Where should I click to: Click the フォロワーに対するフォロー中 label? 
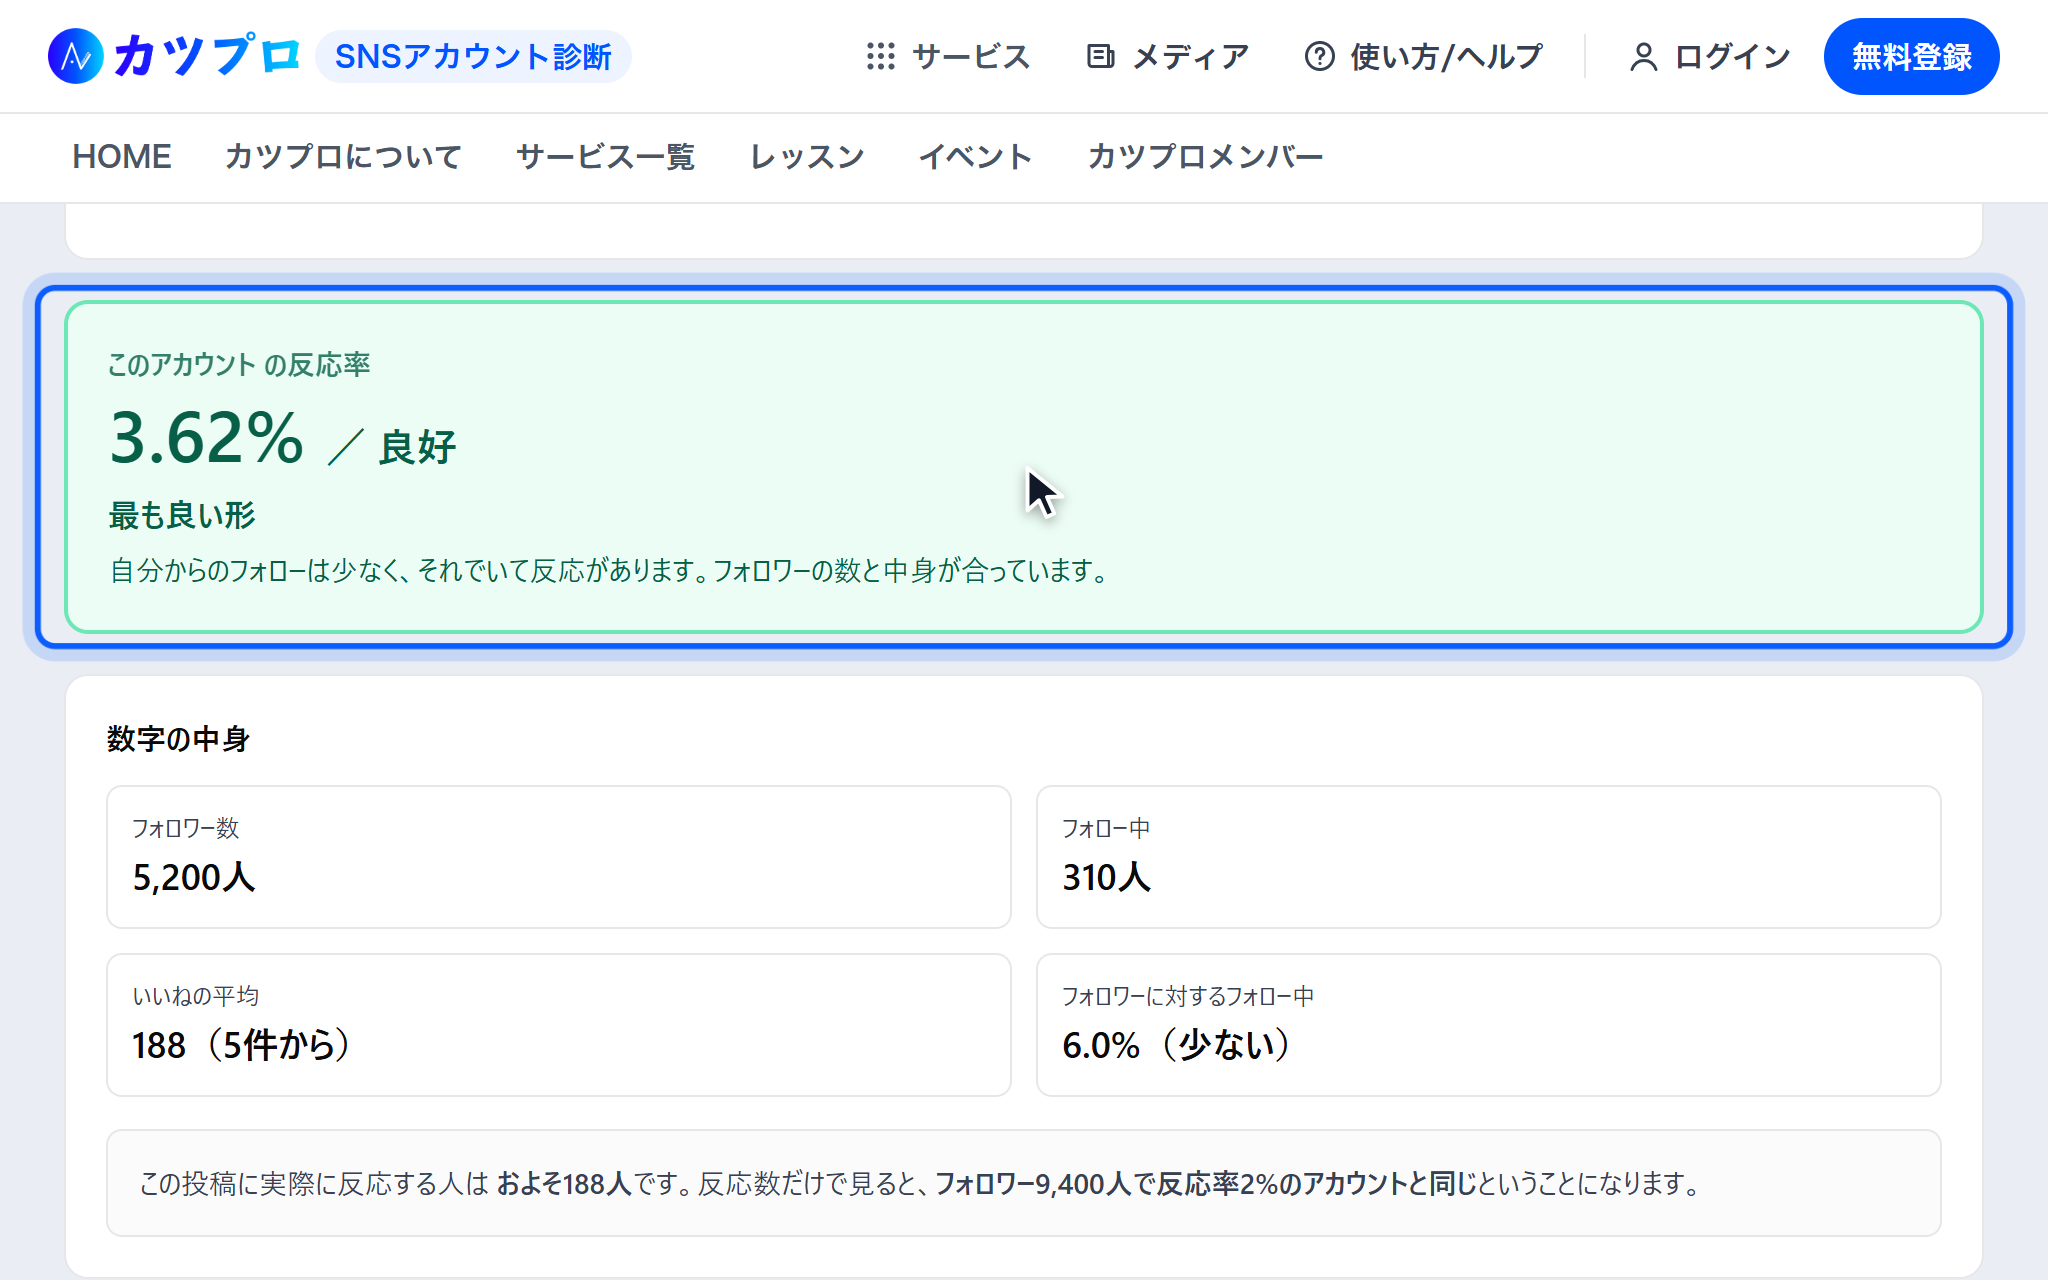click(x=1188, y=997)
